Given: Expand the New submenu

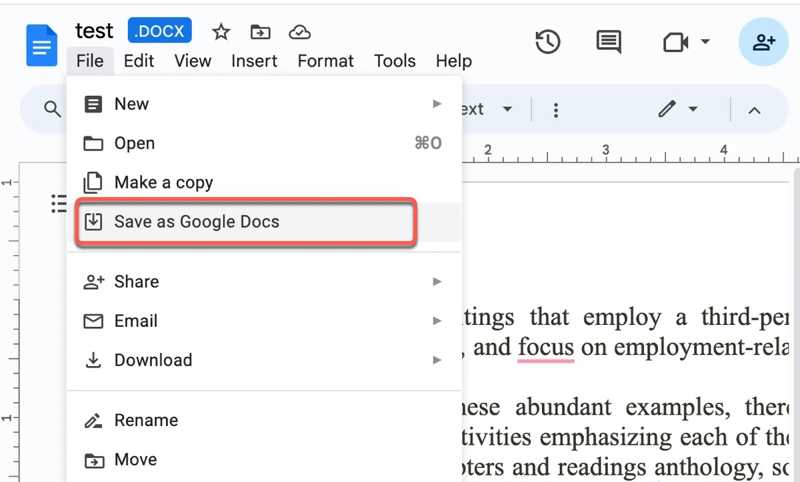Looking at the screenshot, I should [264, 104].
